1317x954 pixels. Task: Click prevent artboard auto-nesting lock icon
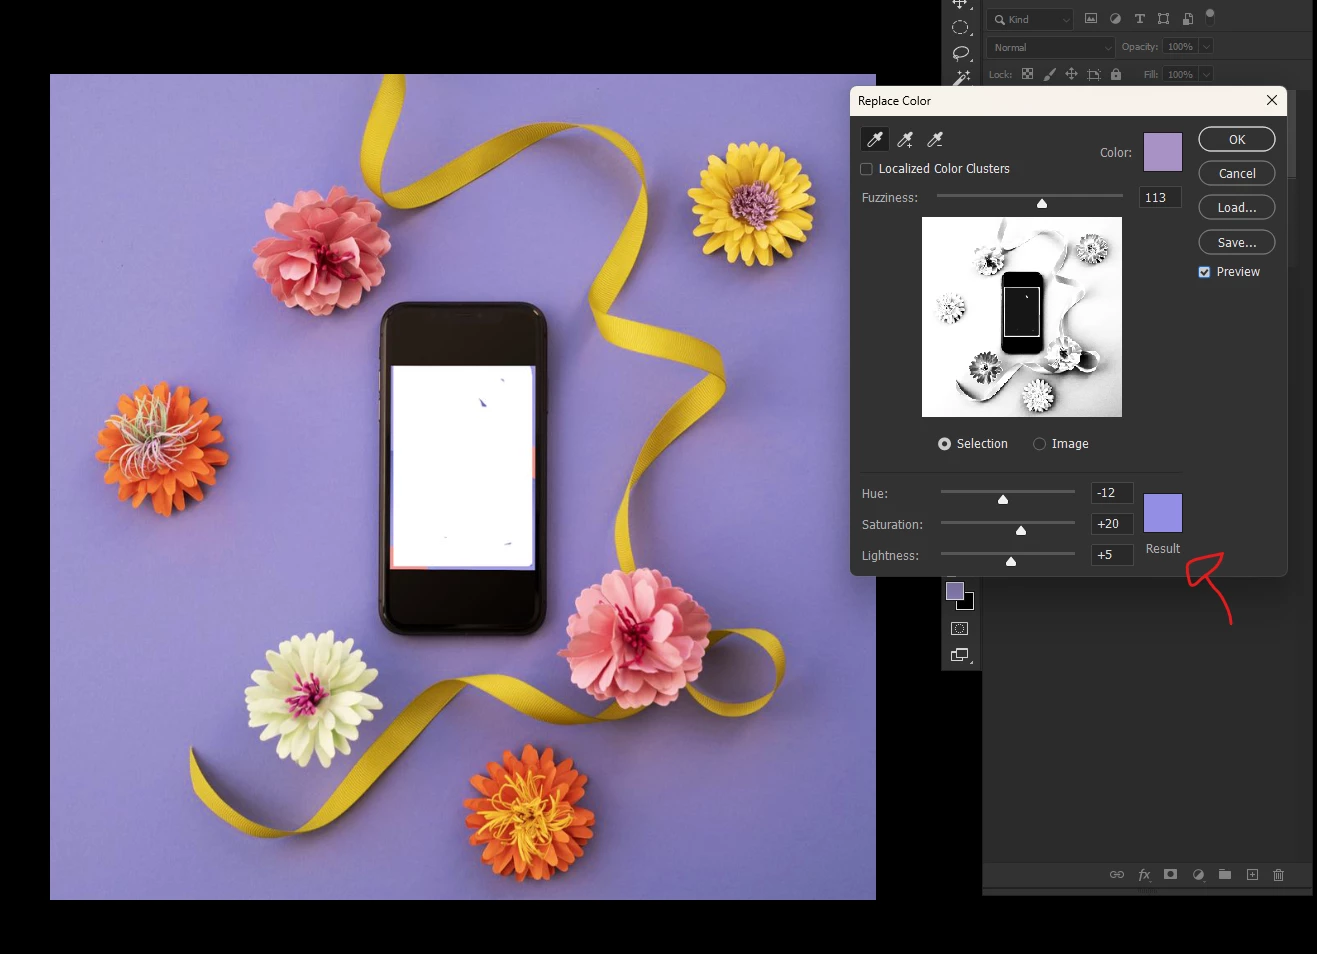1094,74
